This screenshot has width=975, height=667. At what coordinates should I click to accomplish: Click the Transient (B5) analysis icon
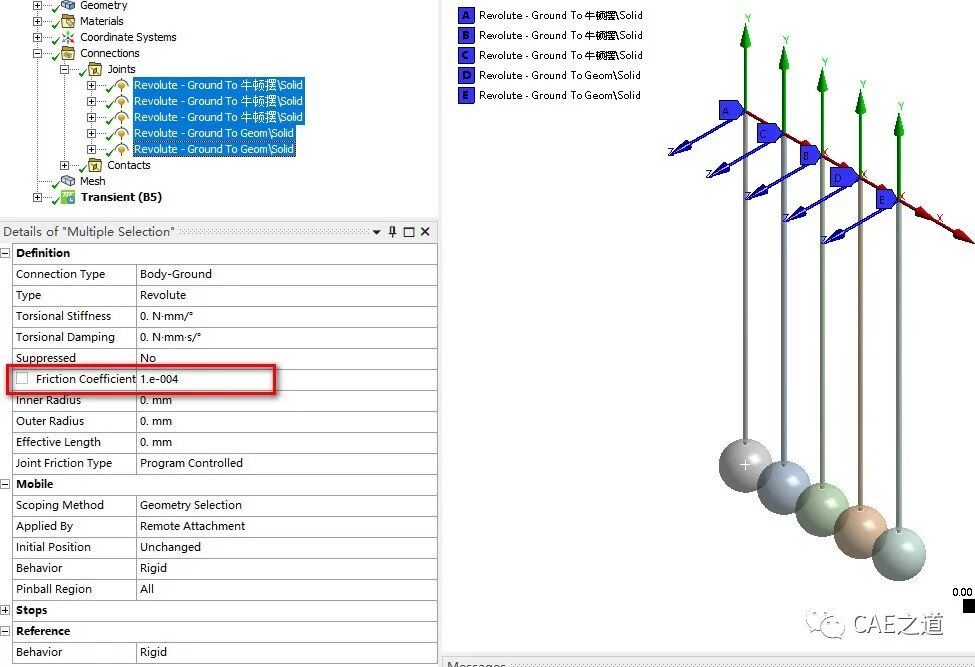[x=66, y=197]
